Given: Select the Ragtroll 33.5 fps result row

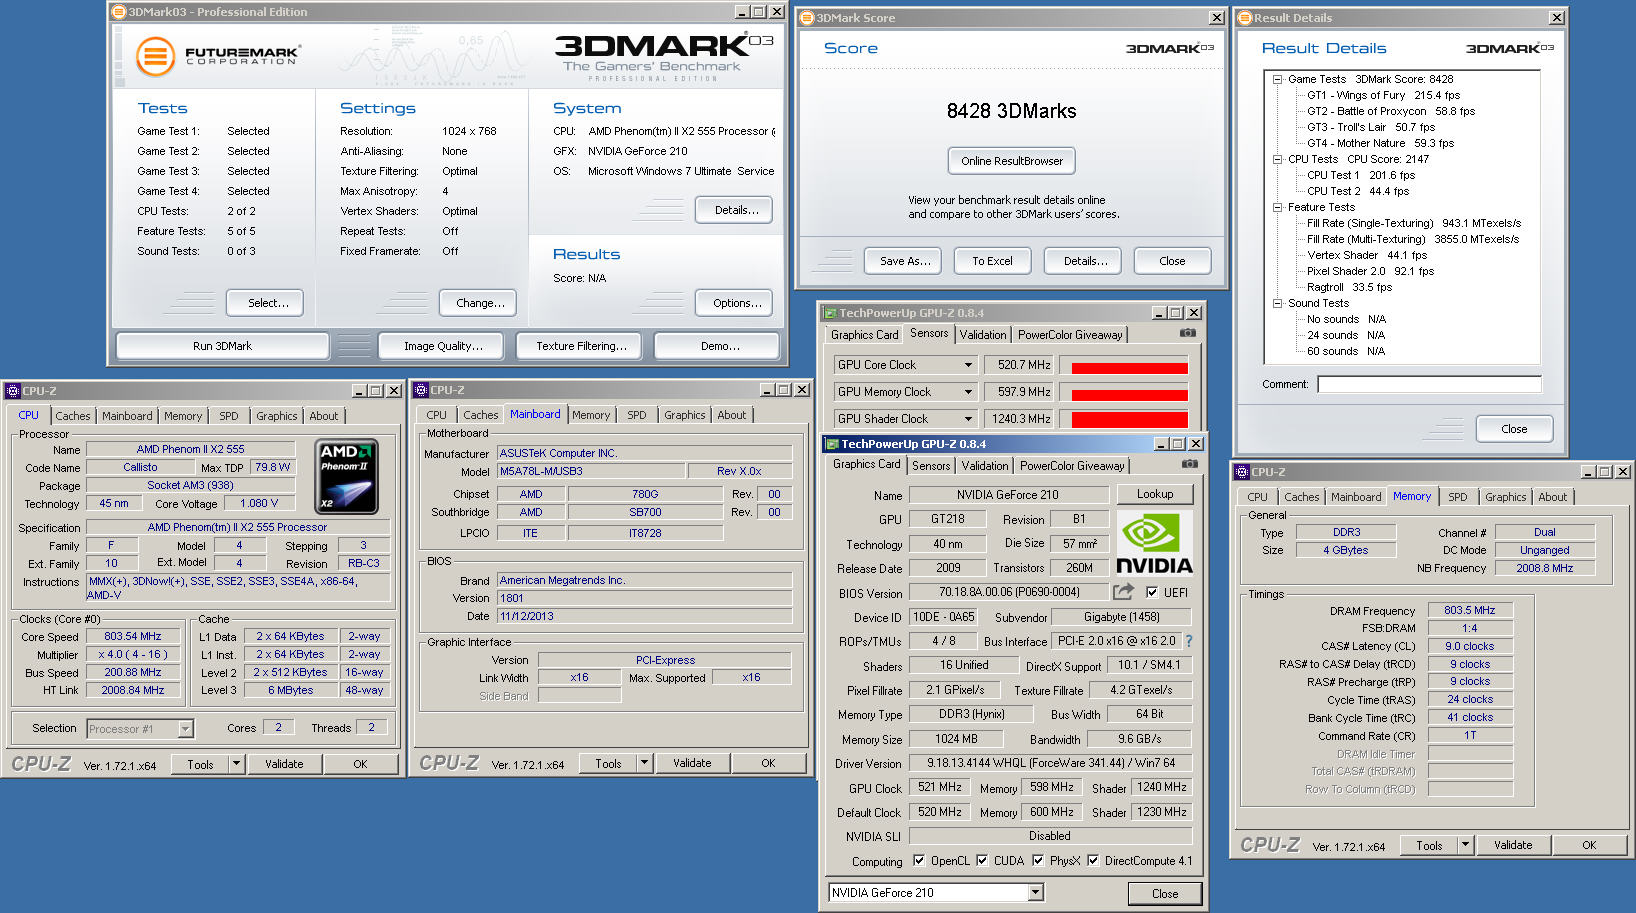Looking at the screenshot, I should [x=1349, y=287].
